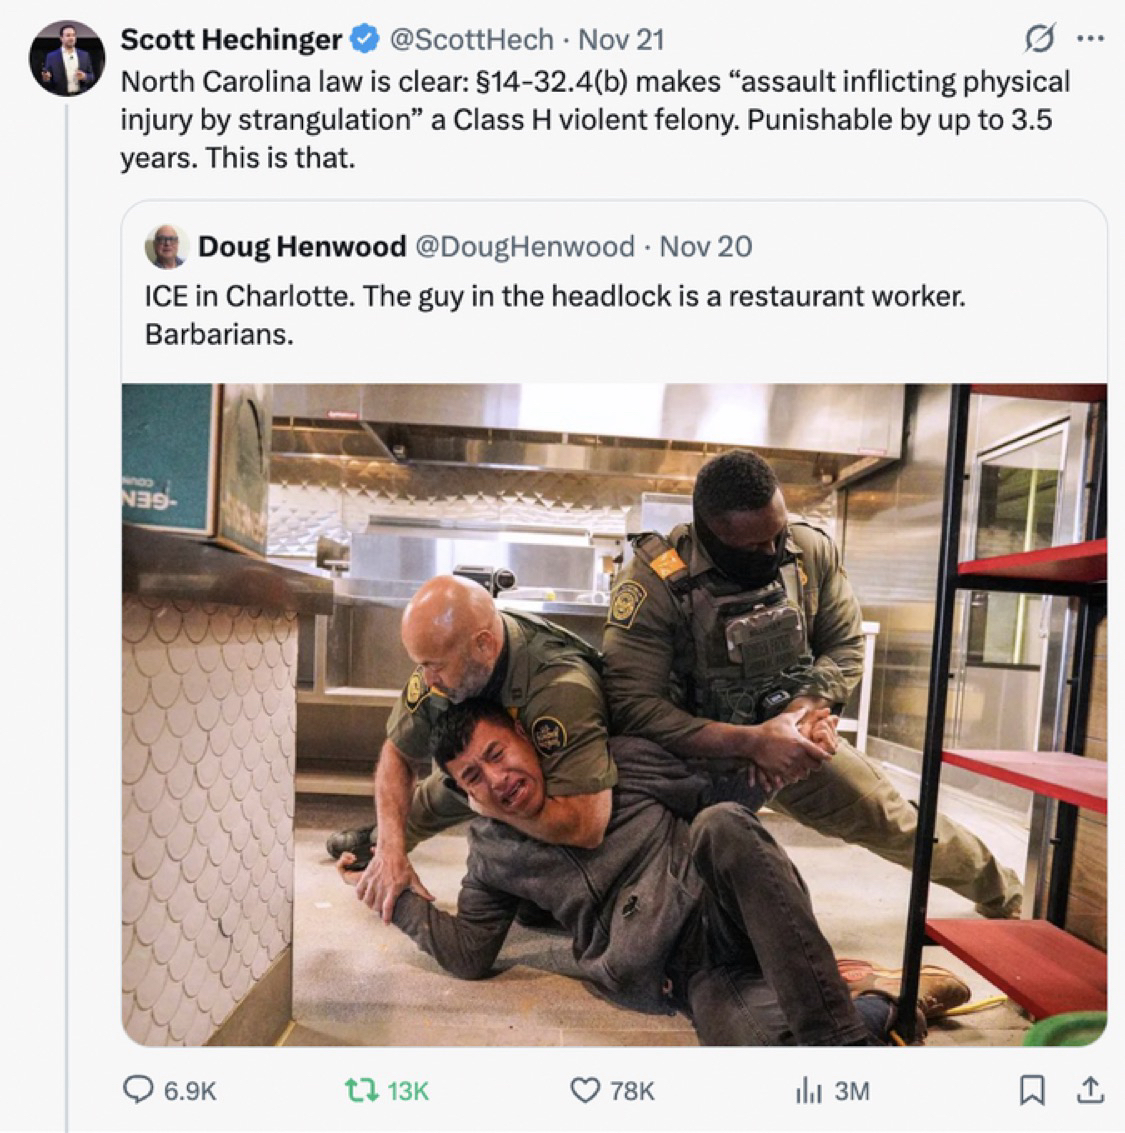This screenshot has width=1125, height=1133.
Task: Click the share upload arrow icon
Action: 1089,1089
